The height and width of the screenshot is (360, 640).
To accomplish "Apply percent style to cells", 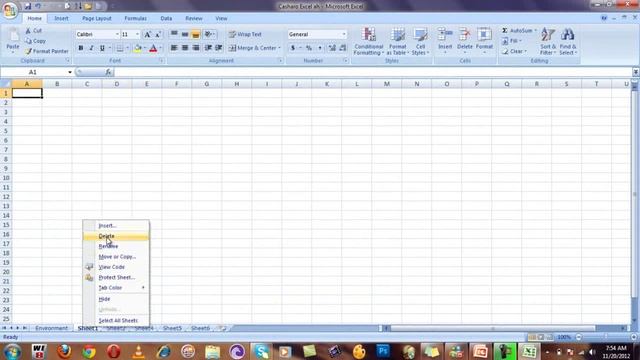I will [x=309, y=48].
